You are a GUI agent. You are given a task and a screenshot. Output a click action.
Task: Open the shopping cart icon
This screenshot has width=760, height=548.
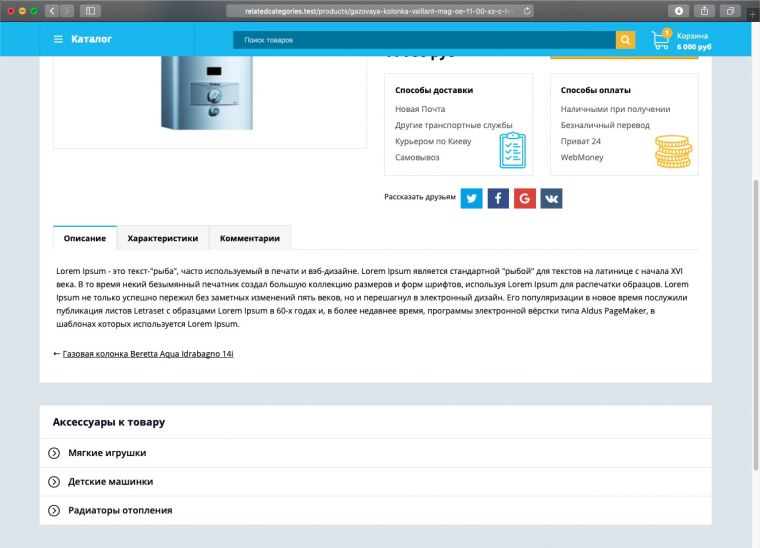tap(661, 40)
